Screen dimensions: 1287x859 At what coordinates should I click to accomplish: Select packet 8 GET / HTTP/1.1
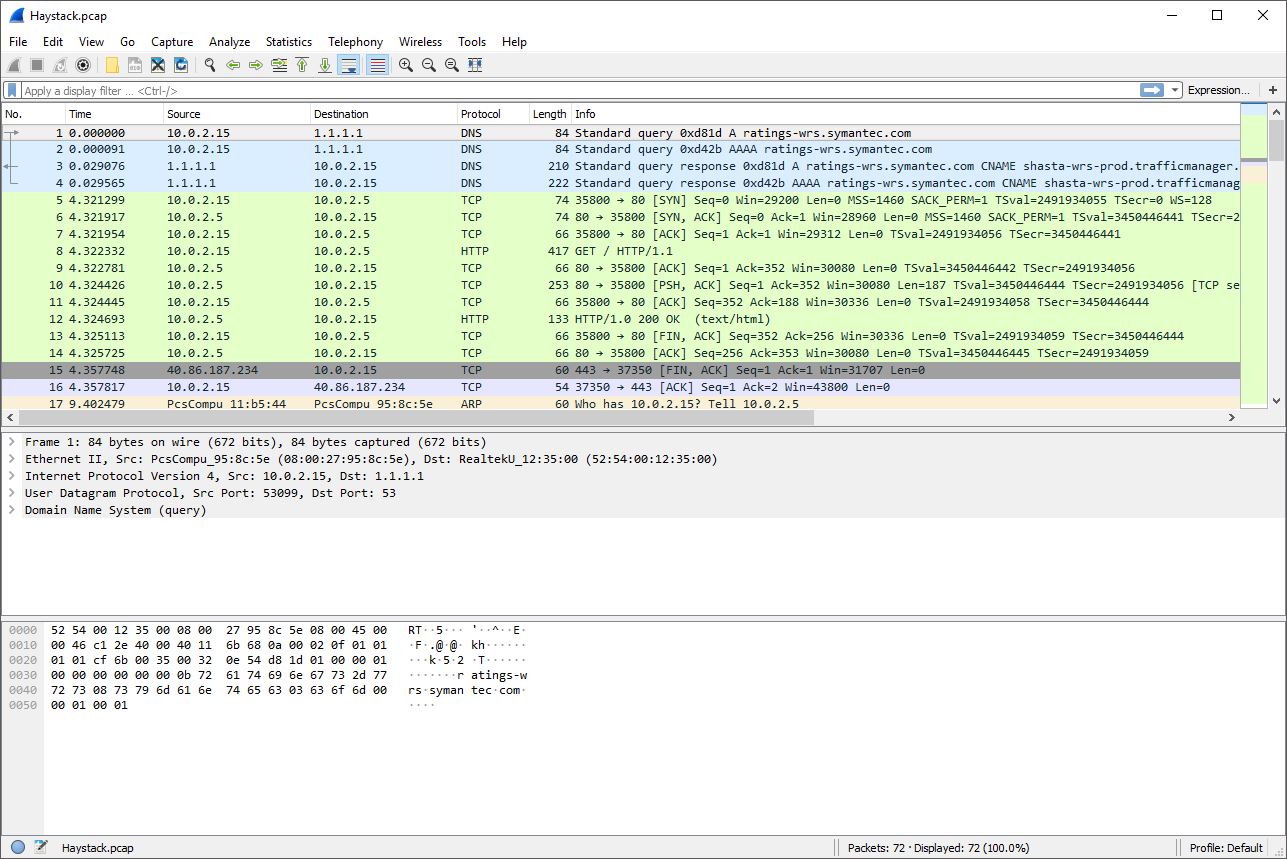point(620,251)
